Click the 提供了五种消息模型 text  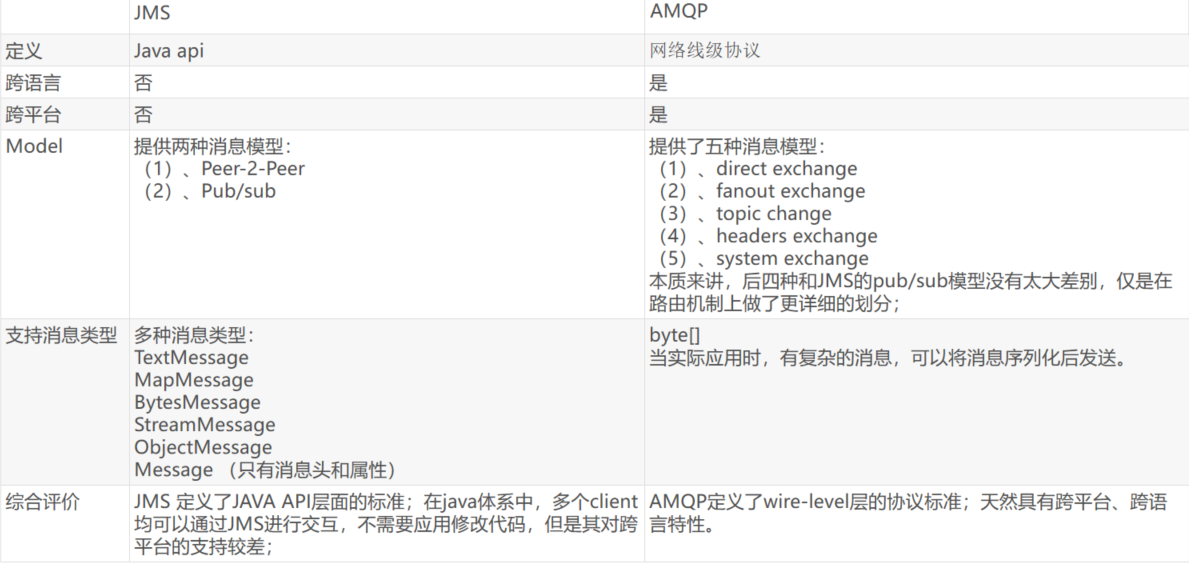(x=737, y=147)
